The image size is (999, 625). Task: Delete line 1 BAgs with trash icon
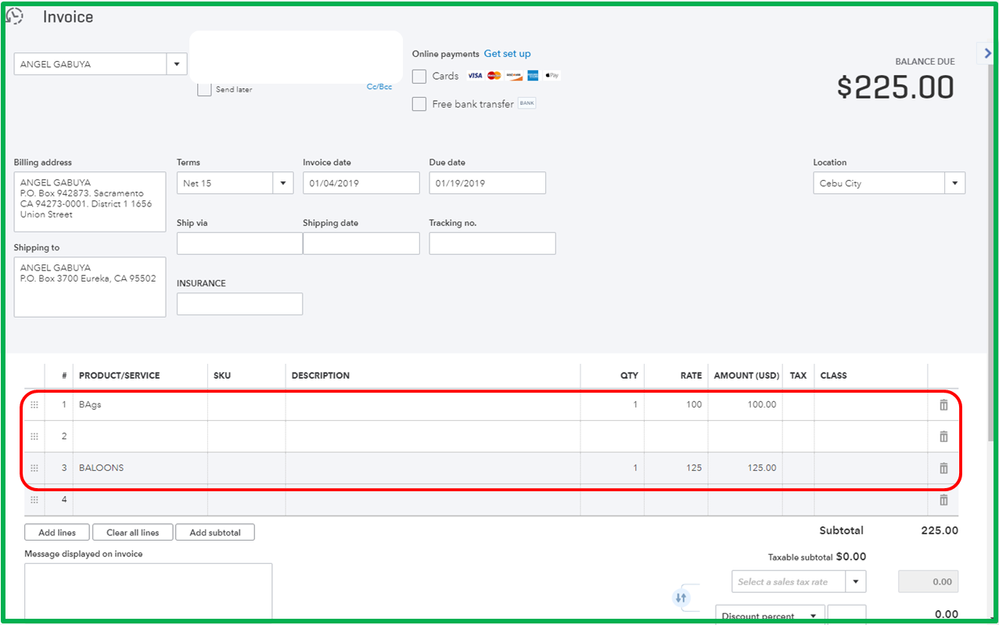[x=944, y=405]
